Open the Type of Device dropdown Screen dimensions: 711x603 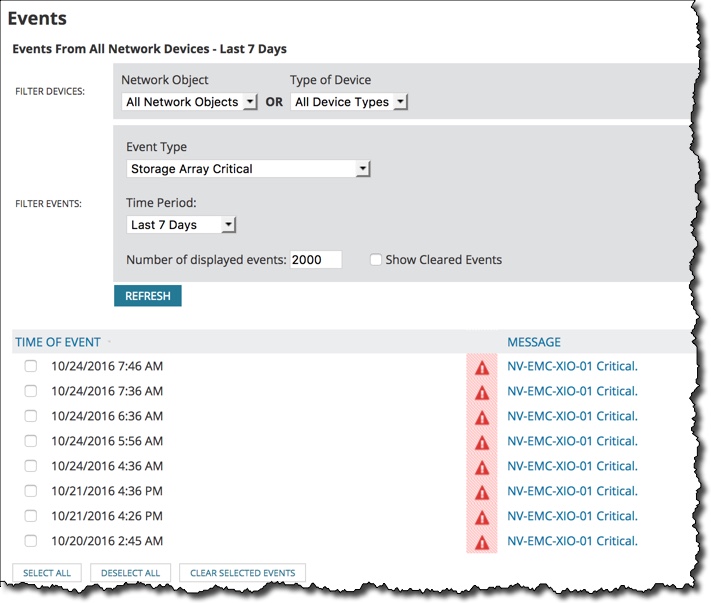349,102
